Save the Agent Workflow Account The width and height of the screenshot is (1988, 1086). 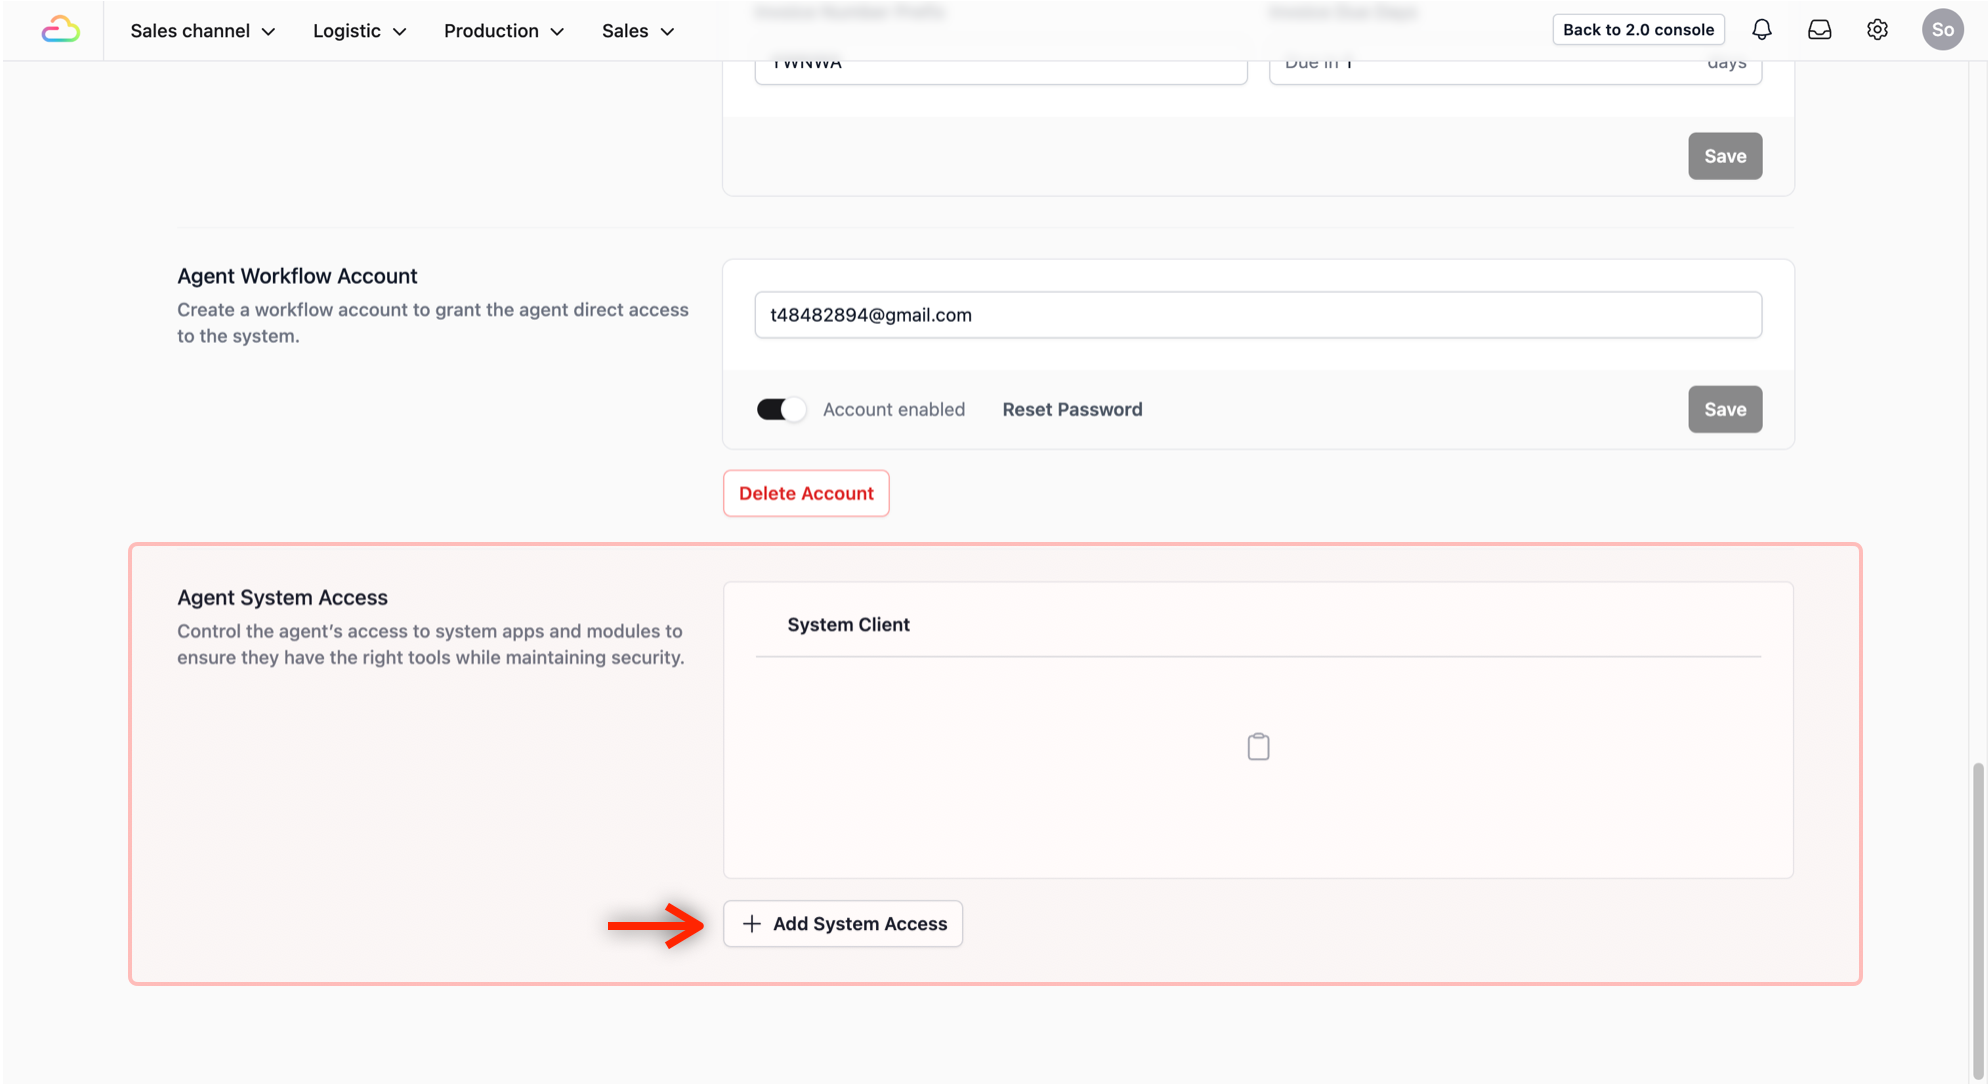(x=1725, y=409)
